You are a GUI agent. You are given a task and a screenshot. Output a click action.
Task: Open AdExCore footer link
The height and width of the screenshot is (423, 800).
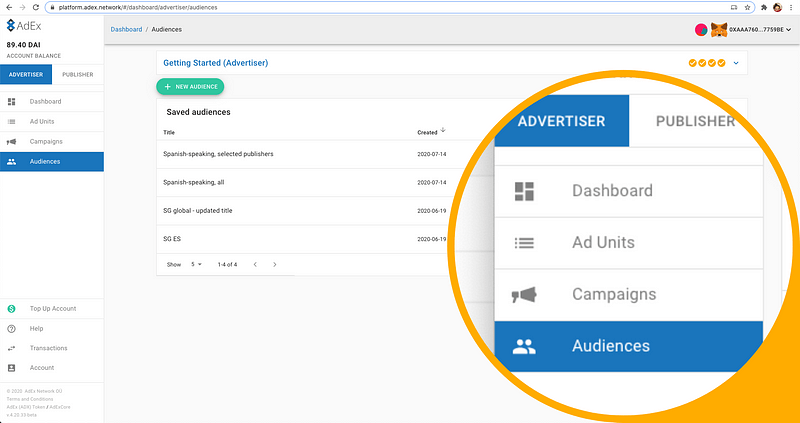(x=58, y=407)
